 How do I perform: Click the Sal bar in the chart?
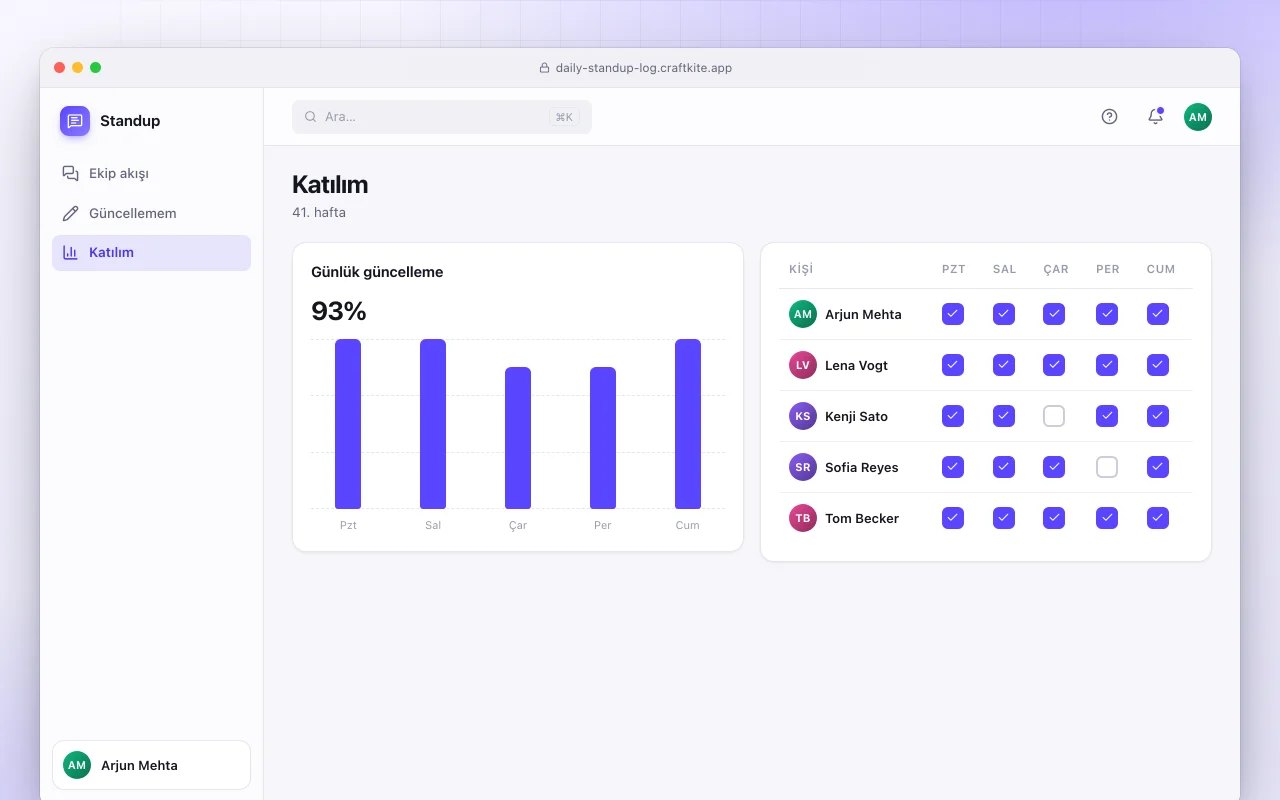click(433, 424)
